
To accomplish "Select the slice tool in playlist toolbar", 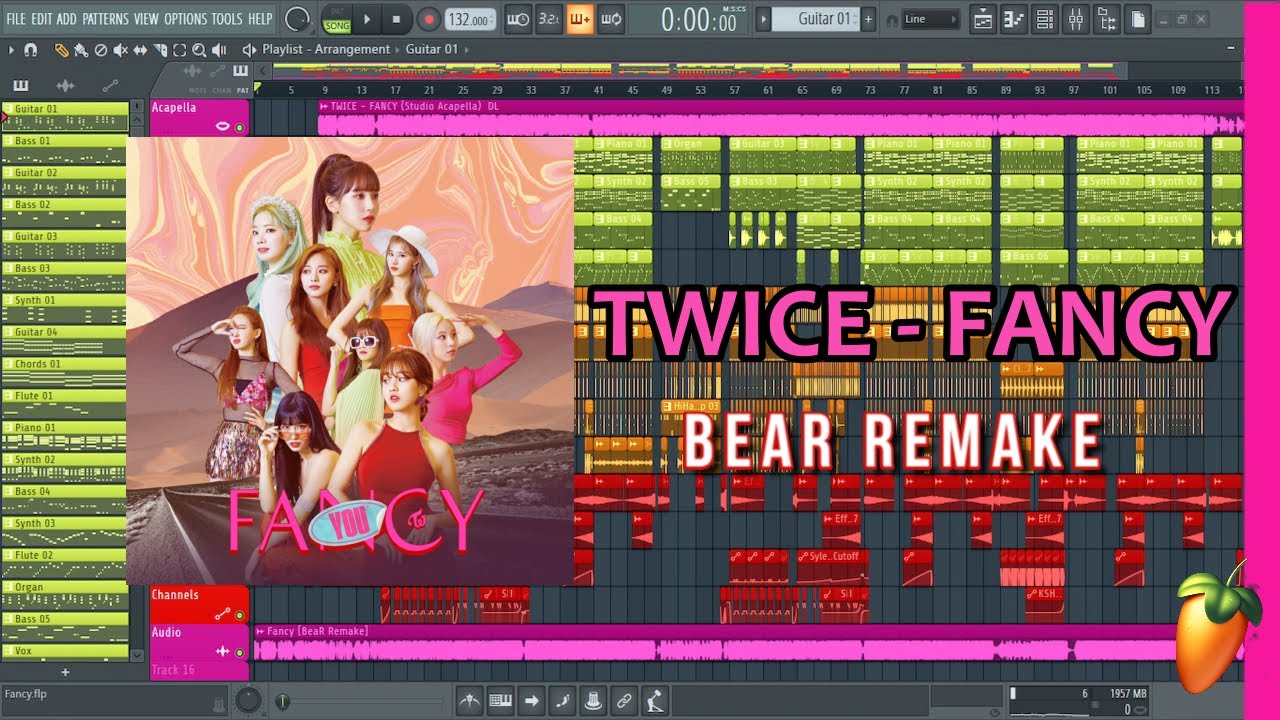I will click(x=160, y=49).
